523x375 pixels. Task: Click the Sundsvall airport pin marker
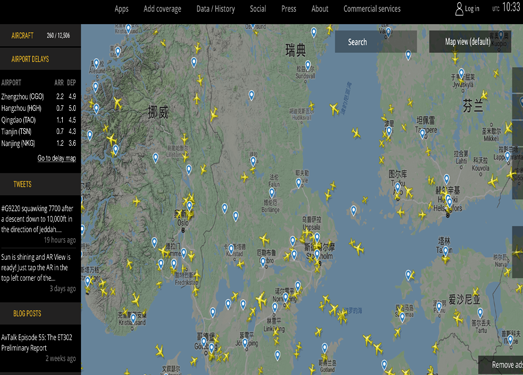[x=308, y=65]
